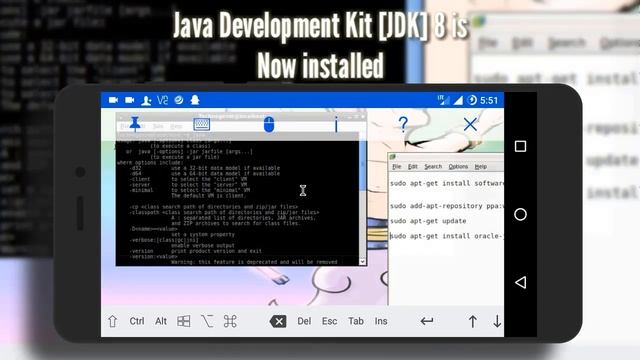Open the Options menu in the text editor
Screen dimensions: 640x360
coord(458,167)
